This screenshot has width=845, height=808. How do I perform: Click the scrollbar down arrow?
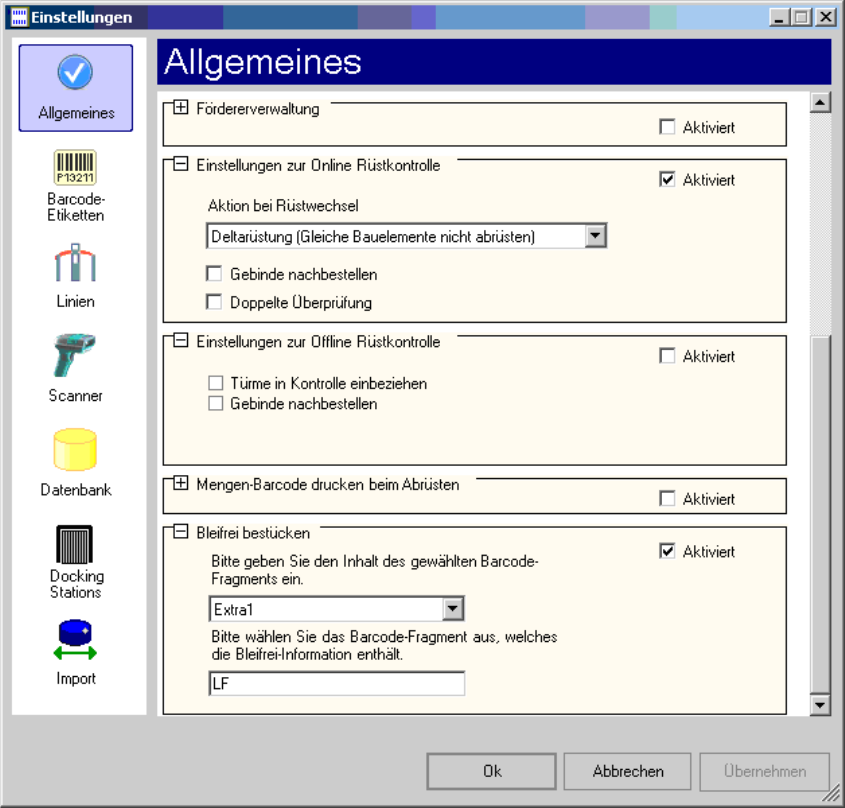pyautogui.click(x=820, y=705)
